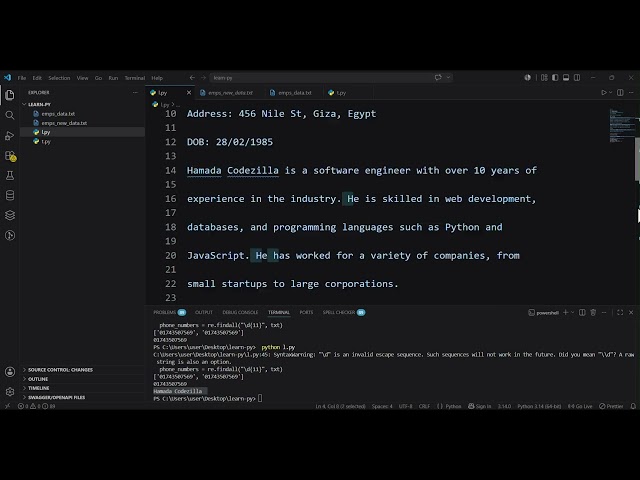Open the Copilot dropdown chevron in command center
The height and width of the screenshot is (480, 640).
449,78
